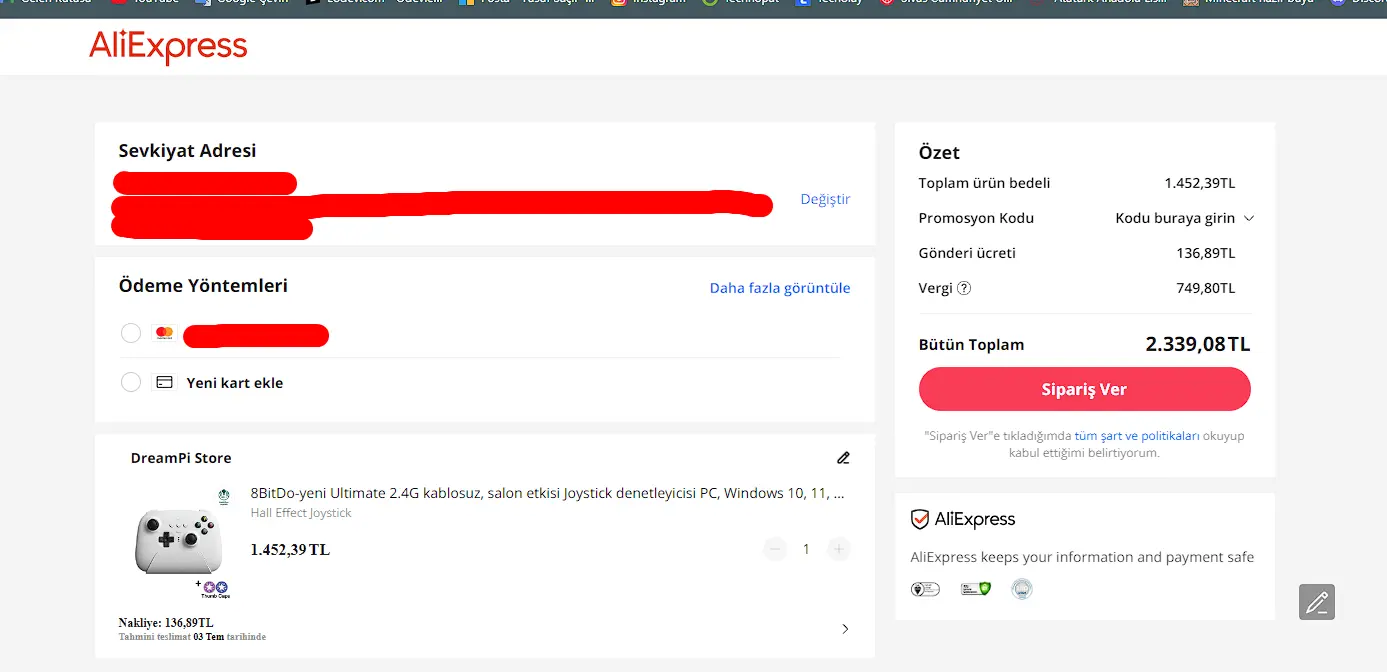Click the Toplam ürün bedeli amount 1.452,39TL
The width and height of the screenshot is (1387, 672).
click(x=1200, y=183)
